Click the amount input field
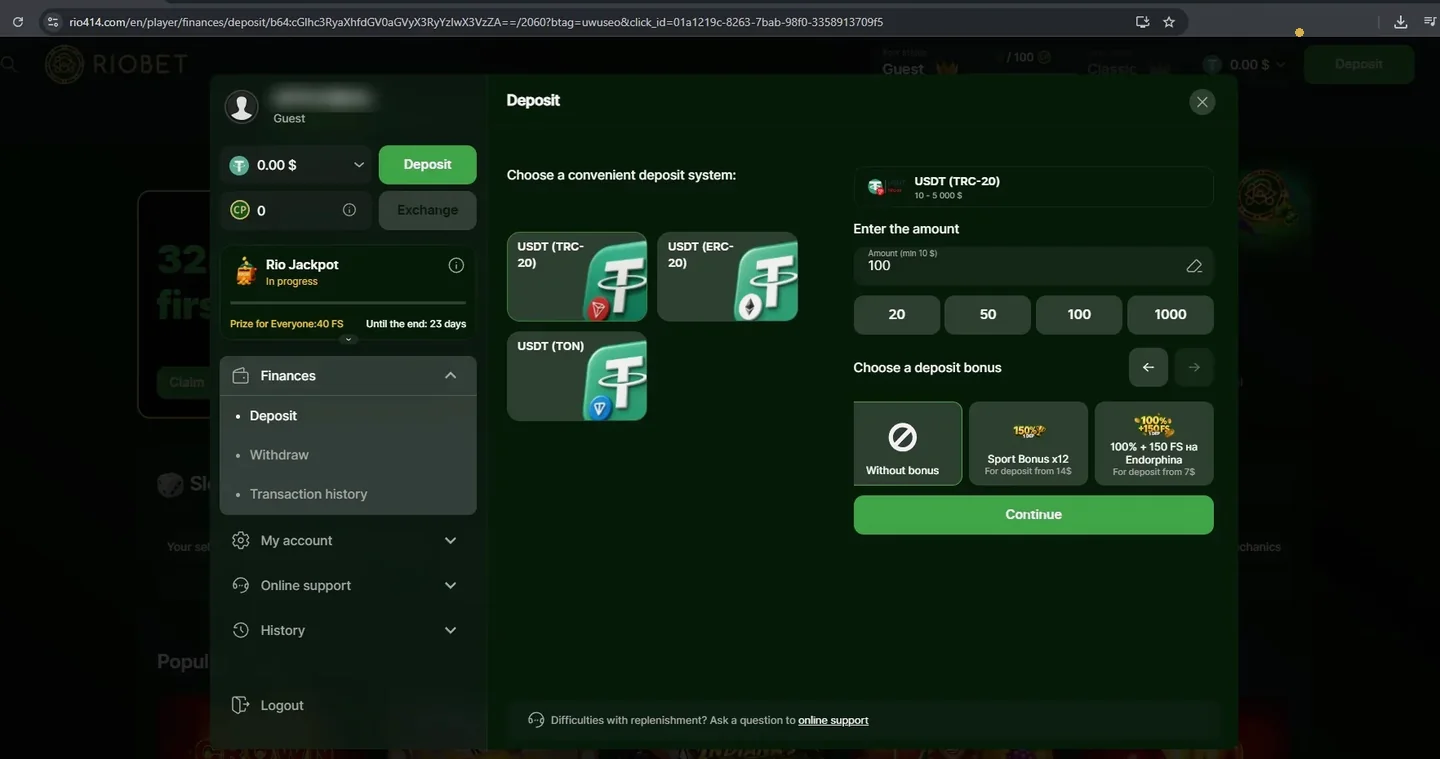The width and height of the screenshot is (1440, 759). point(1033,266)
